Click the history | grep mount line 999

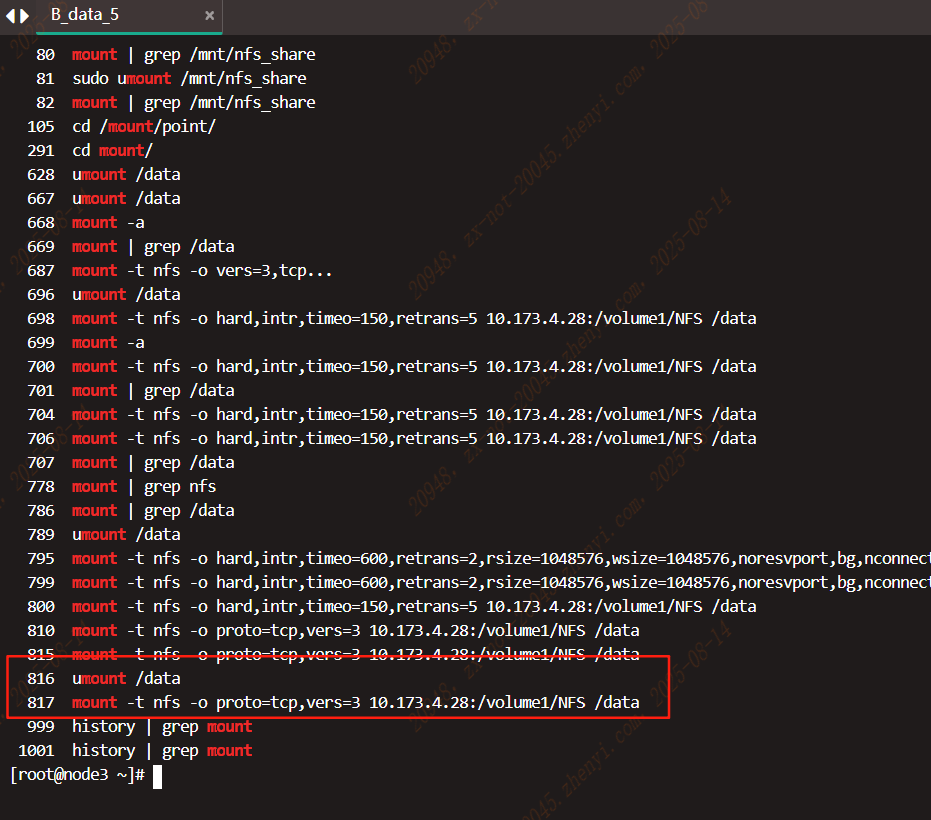click(x=160, y=726)
